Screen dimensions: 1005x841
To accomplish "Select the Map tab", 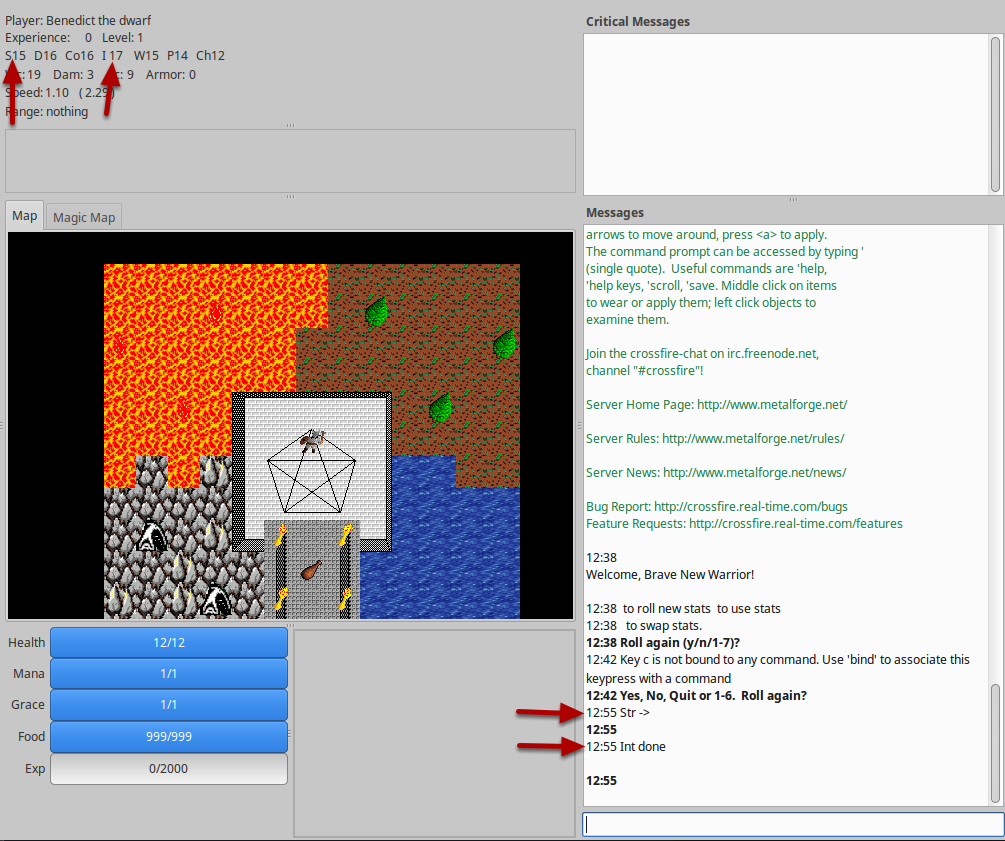I will pos(25,216).
